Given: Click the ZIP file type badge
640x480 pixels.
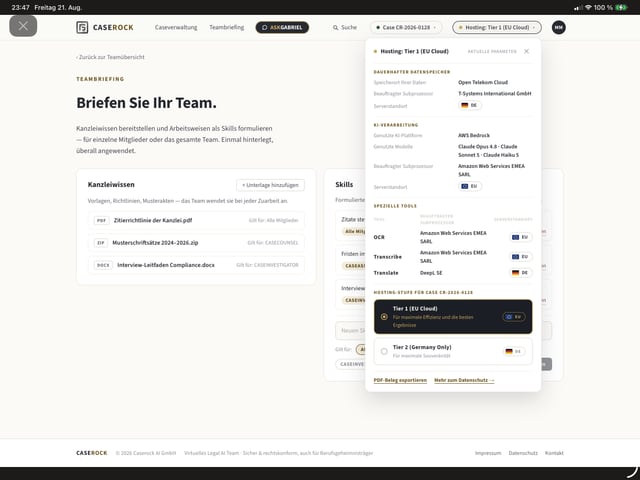Looking at the screenshot, I should (100, 242).
